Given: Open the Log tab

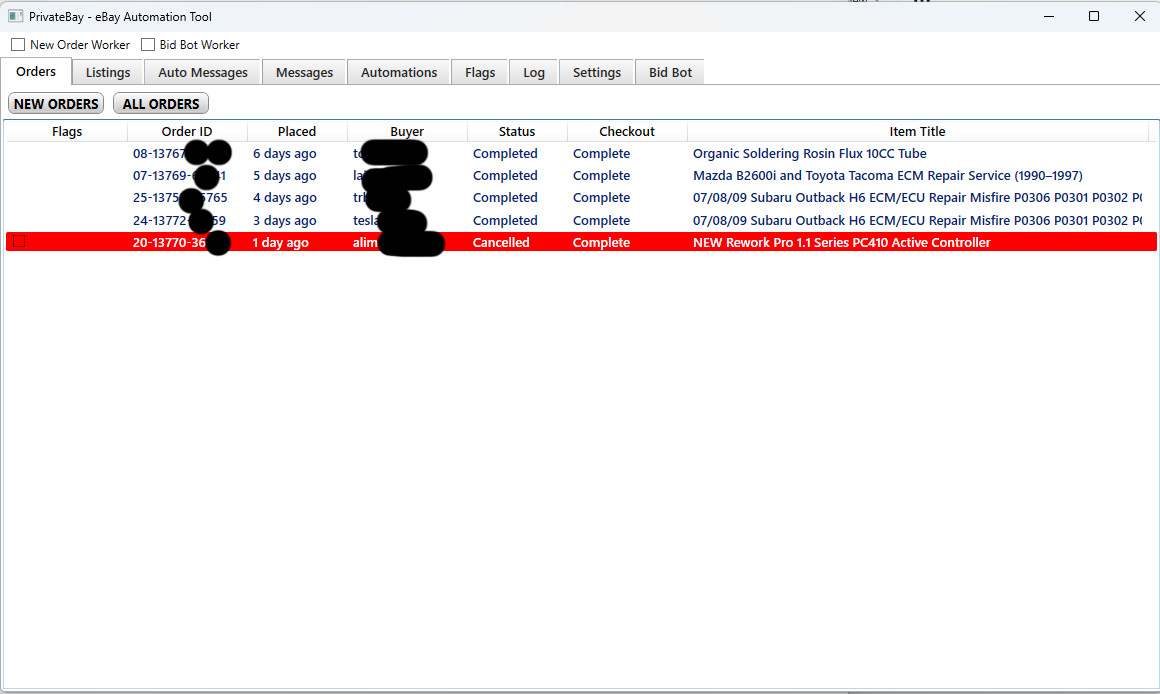Looking at the screenshot, I should (x=533, y=71).
